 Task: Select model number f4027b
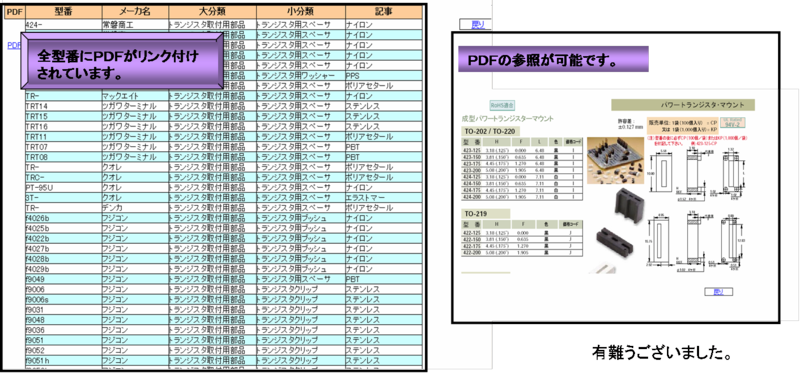[63, 249]
